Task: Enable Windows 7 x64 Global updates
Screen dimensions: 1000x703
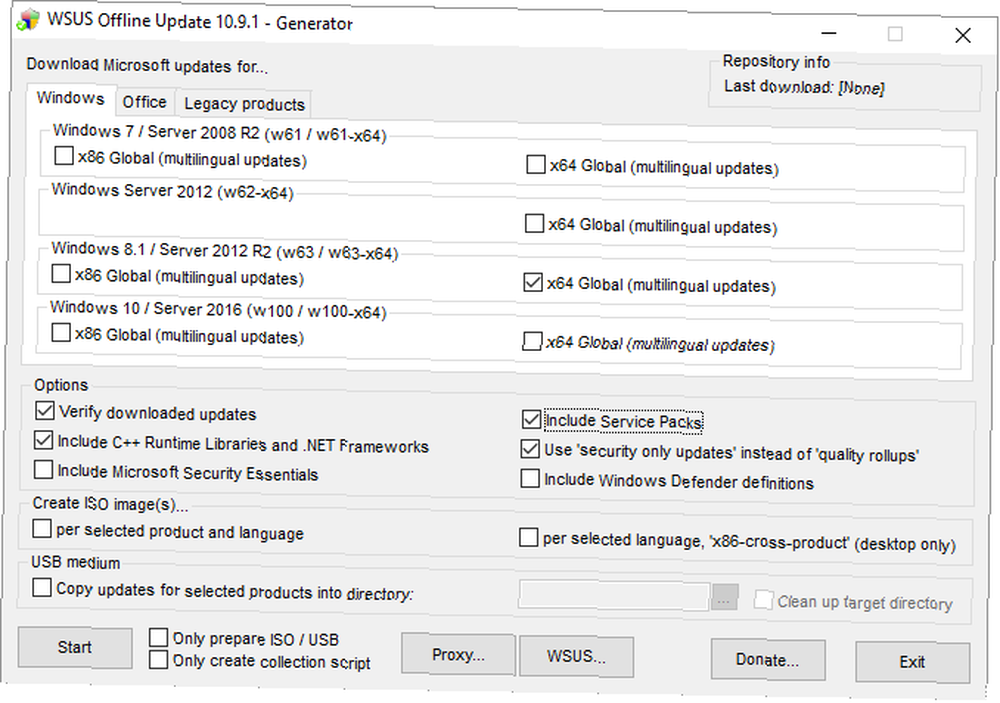Action: point(536,165)
